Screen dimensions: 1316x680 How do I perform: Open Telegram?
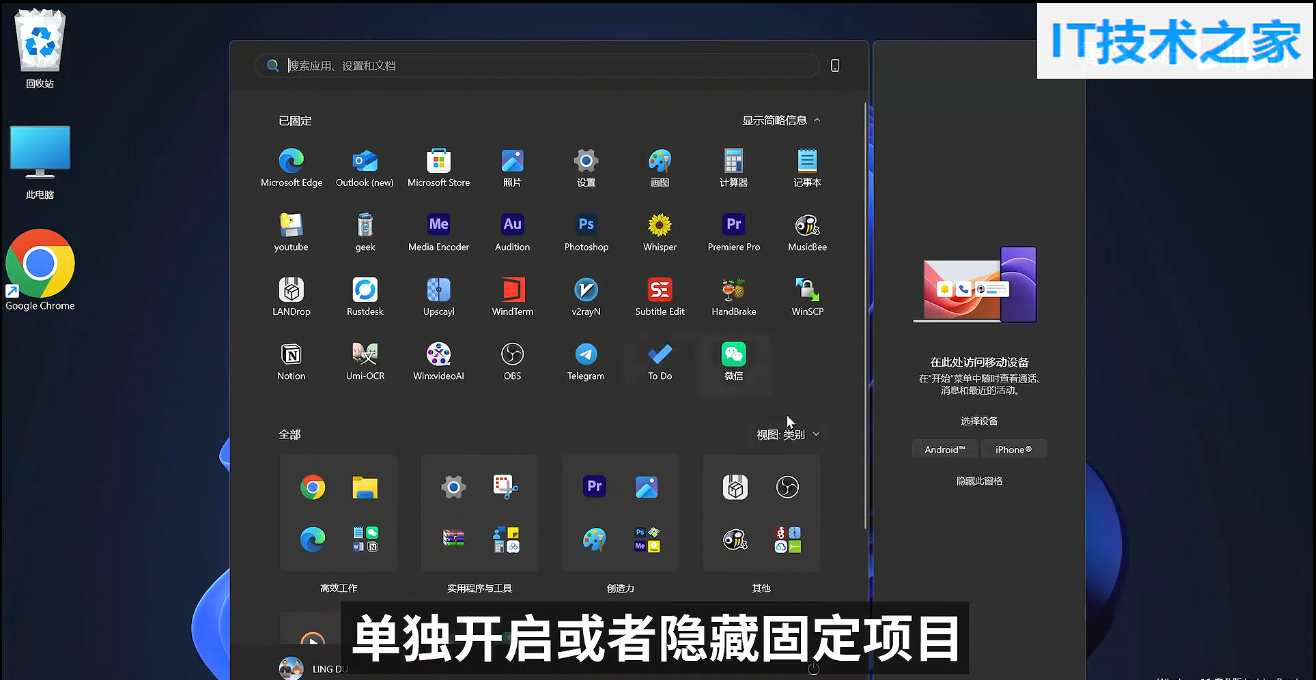[586, 361]
